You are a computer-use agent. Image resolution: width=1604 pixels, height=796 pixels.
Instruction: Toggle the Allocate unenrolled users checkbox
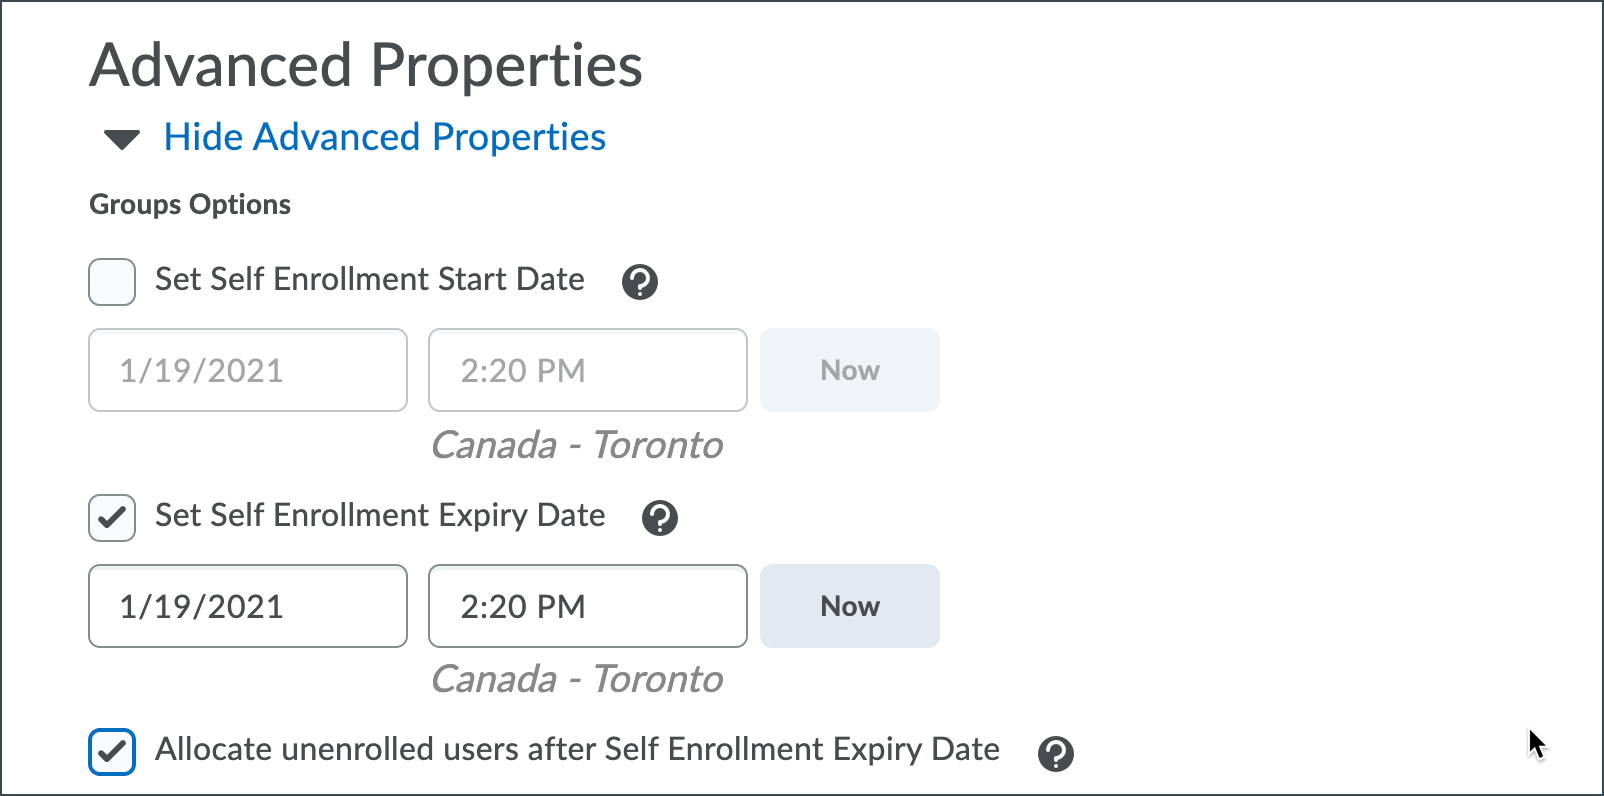coord(112,752)
